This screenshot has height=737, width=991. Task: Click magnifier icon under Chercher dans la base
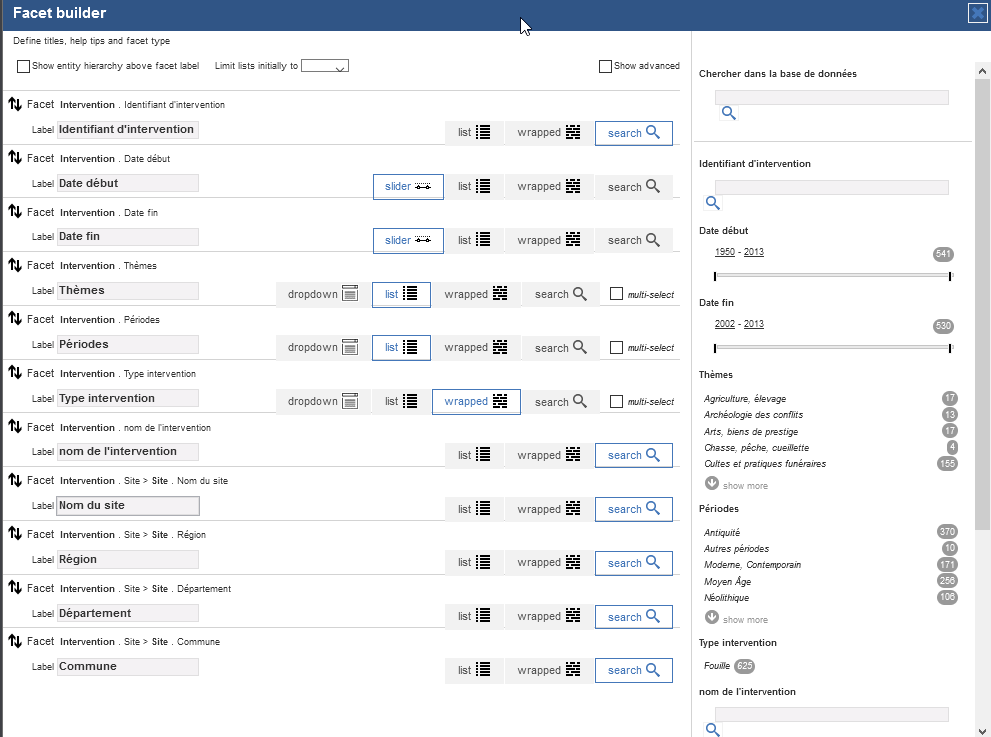pyautogui.click(x=728, y=114)
